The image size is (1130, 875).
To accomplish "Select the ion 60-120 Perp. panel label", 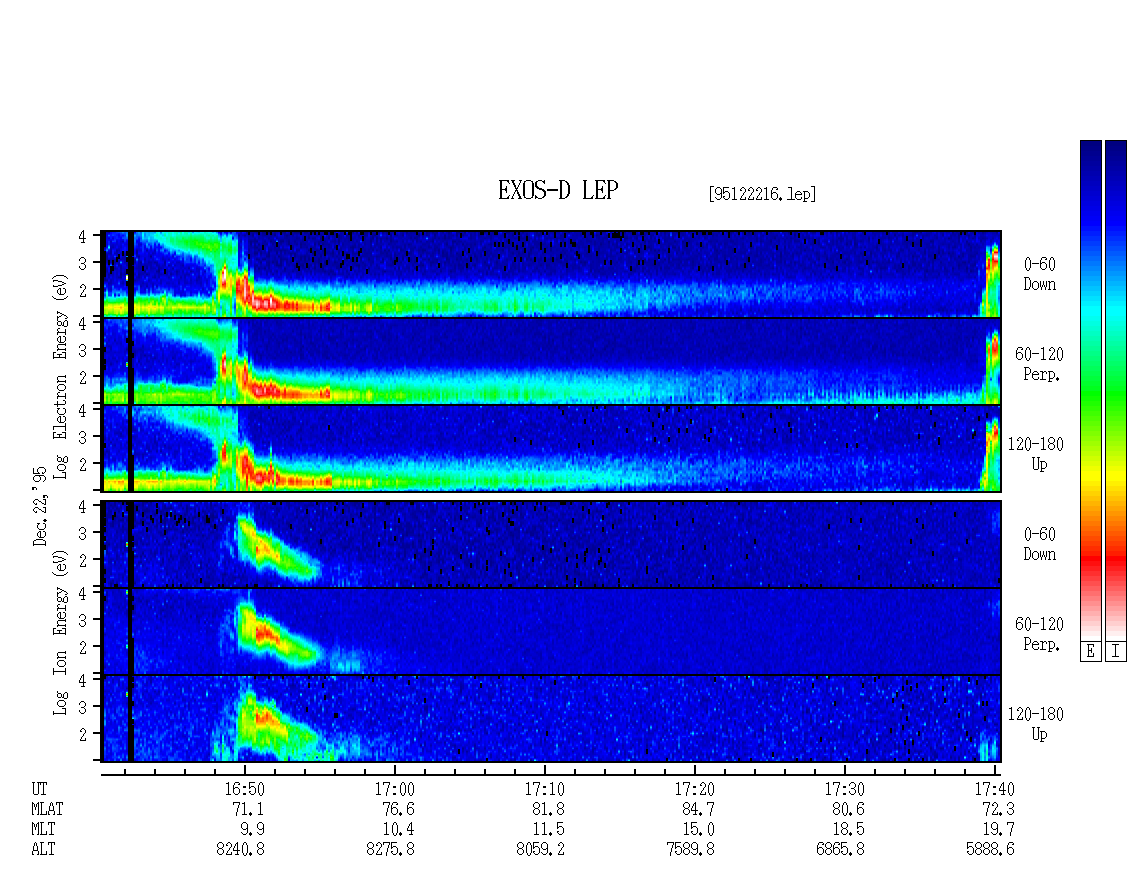I will coord(1039,634).
